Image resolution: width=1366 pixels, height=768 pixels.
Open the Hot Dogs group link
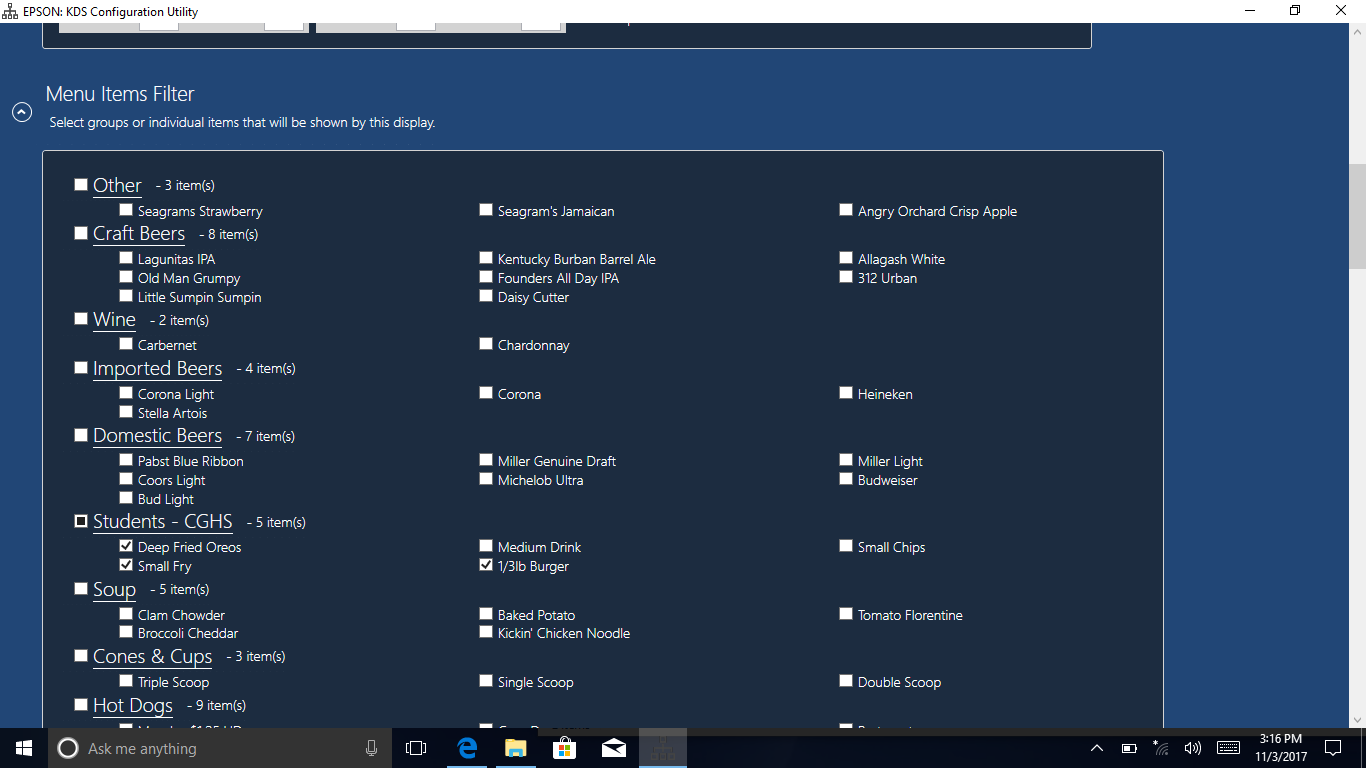point(133,705)
